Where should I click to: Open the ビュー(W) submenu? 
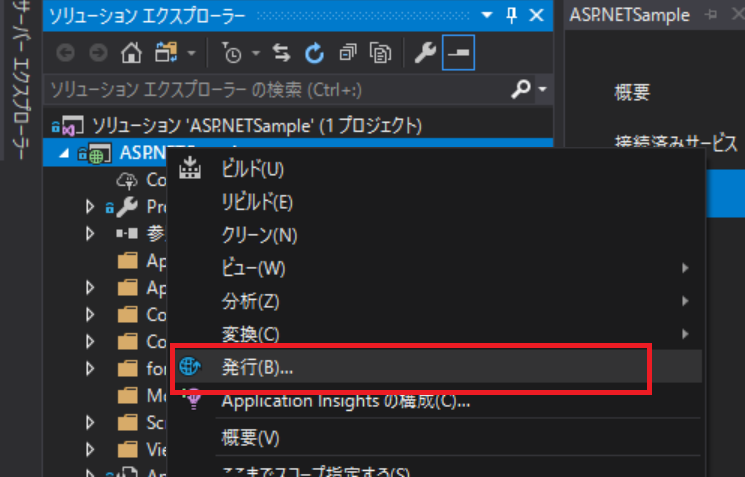tap(436, 268)
